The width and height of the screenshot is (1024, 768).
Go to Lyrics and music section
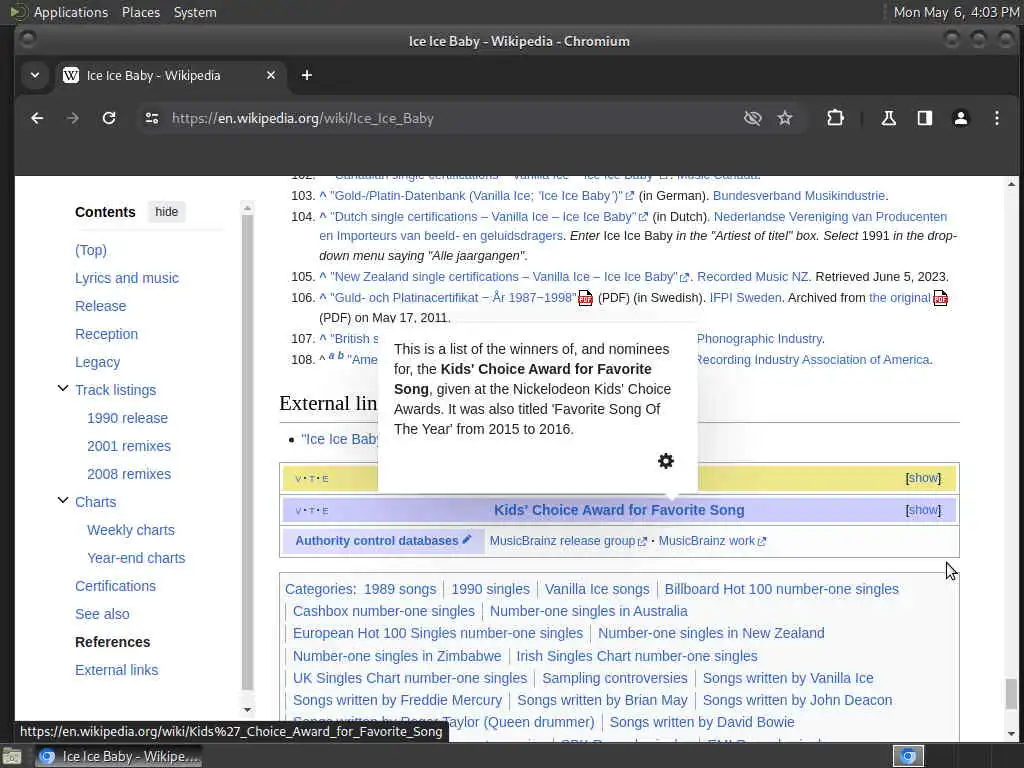pos(127,278)
